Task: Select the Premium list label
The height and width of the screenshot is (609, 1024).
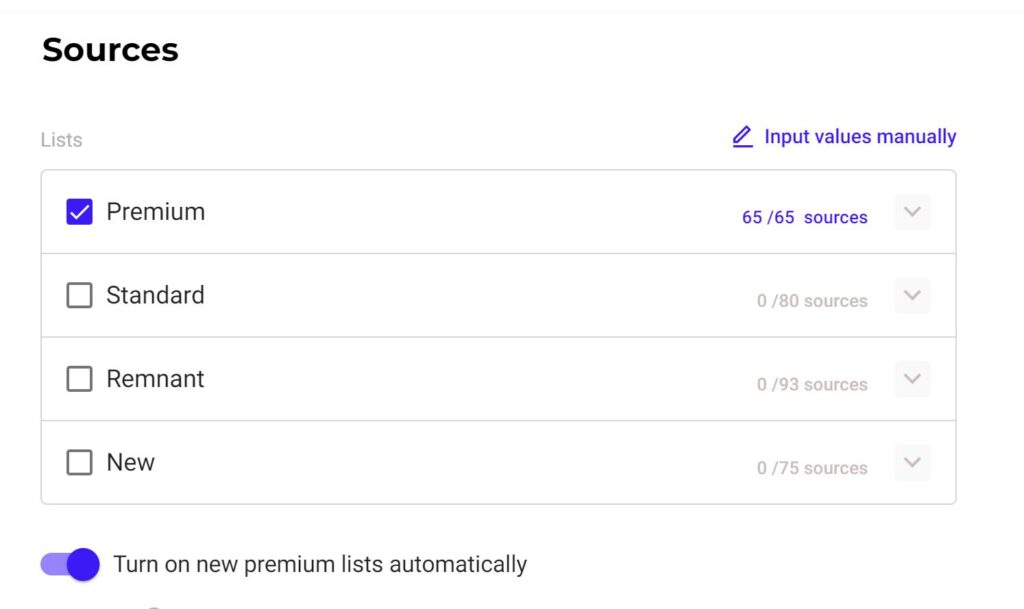Action: click(x=155, y=211)
